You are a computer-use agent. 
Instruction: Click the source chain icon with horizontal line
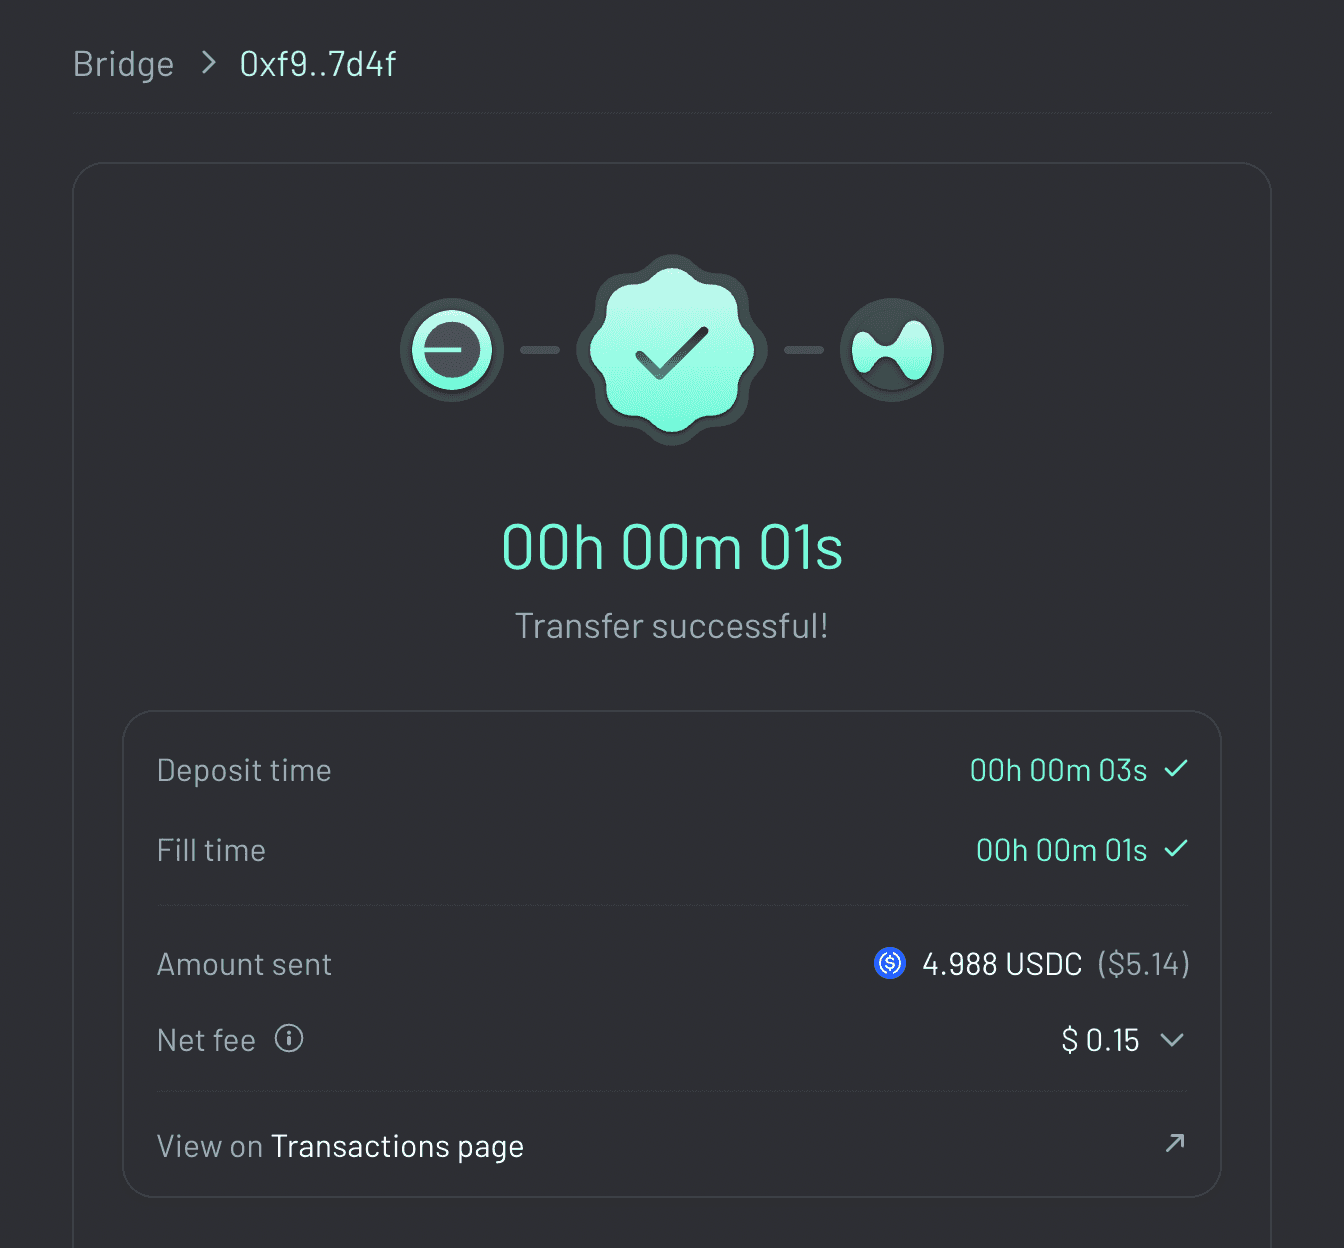pyautogui.click(x=452, y=350)
